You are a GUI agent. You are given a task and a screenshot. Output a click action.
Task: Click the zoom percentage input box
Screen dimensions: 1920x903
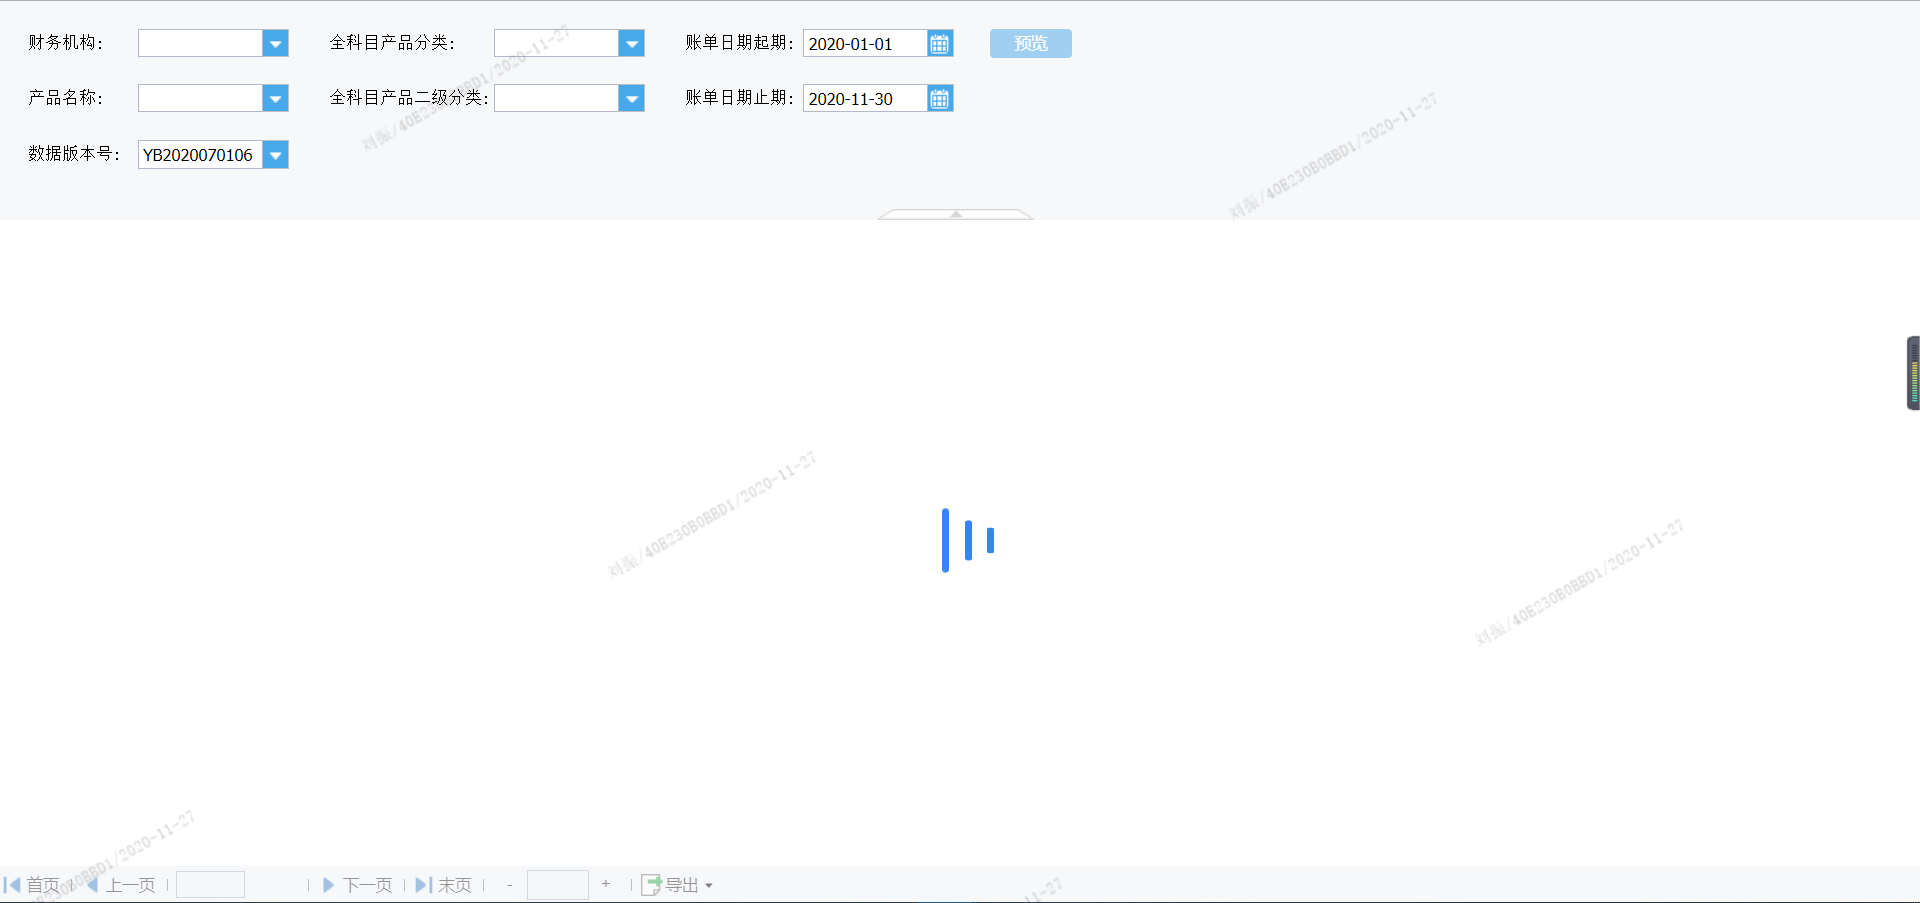coord(558,885)
